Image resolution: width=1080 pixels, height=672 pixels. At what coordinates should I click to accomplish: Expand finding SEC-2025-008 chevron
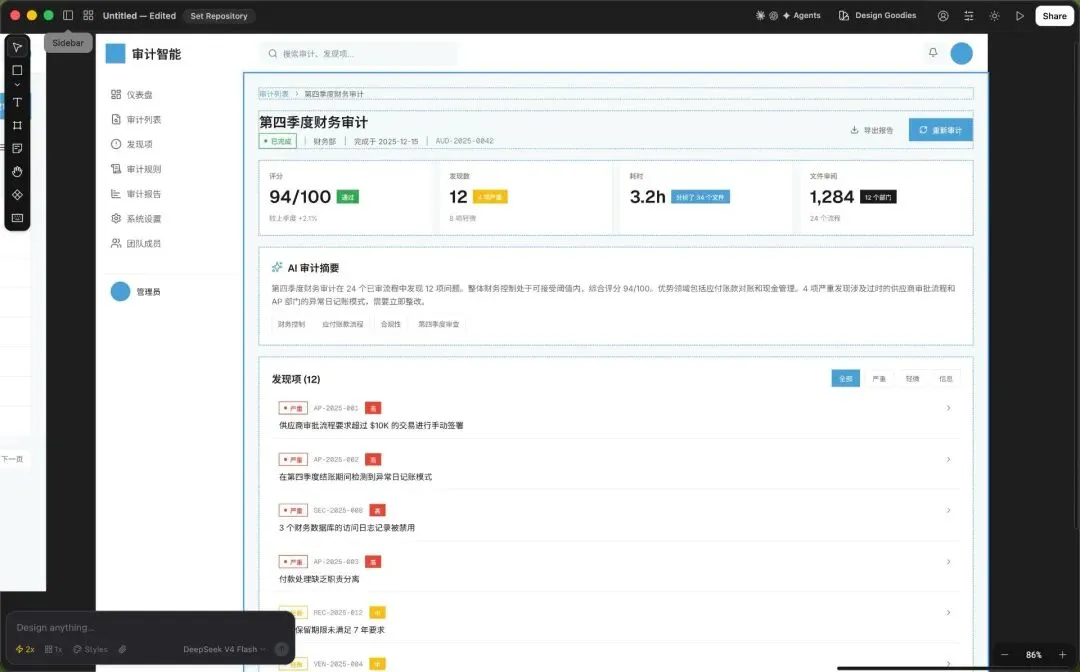[x=948, y=510]
